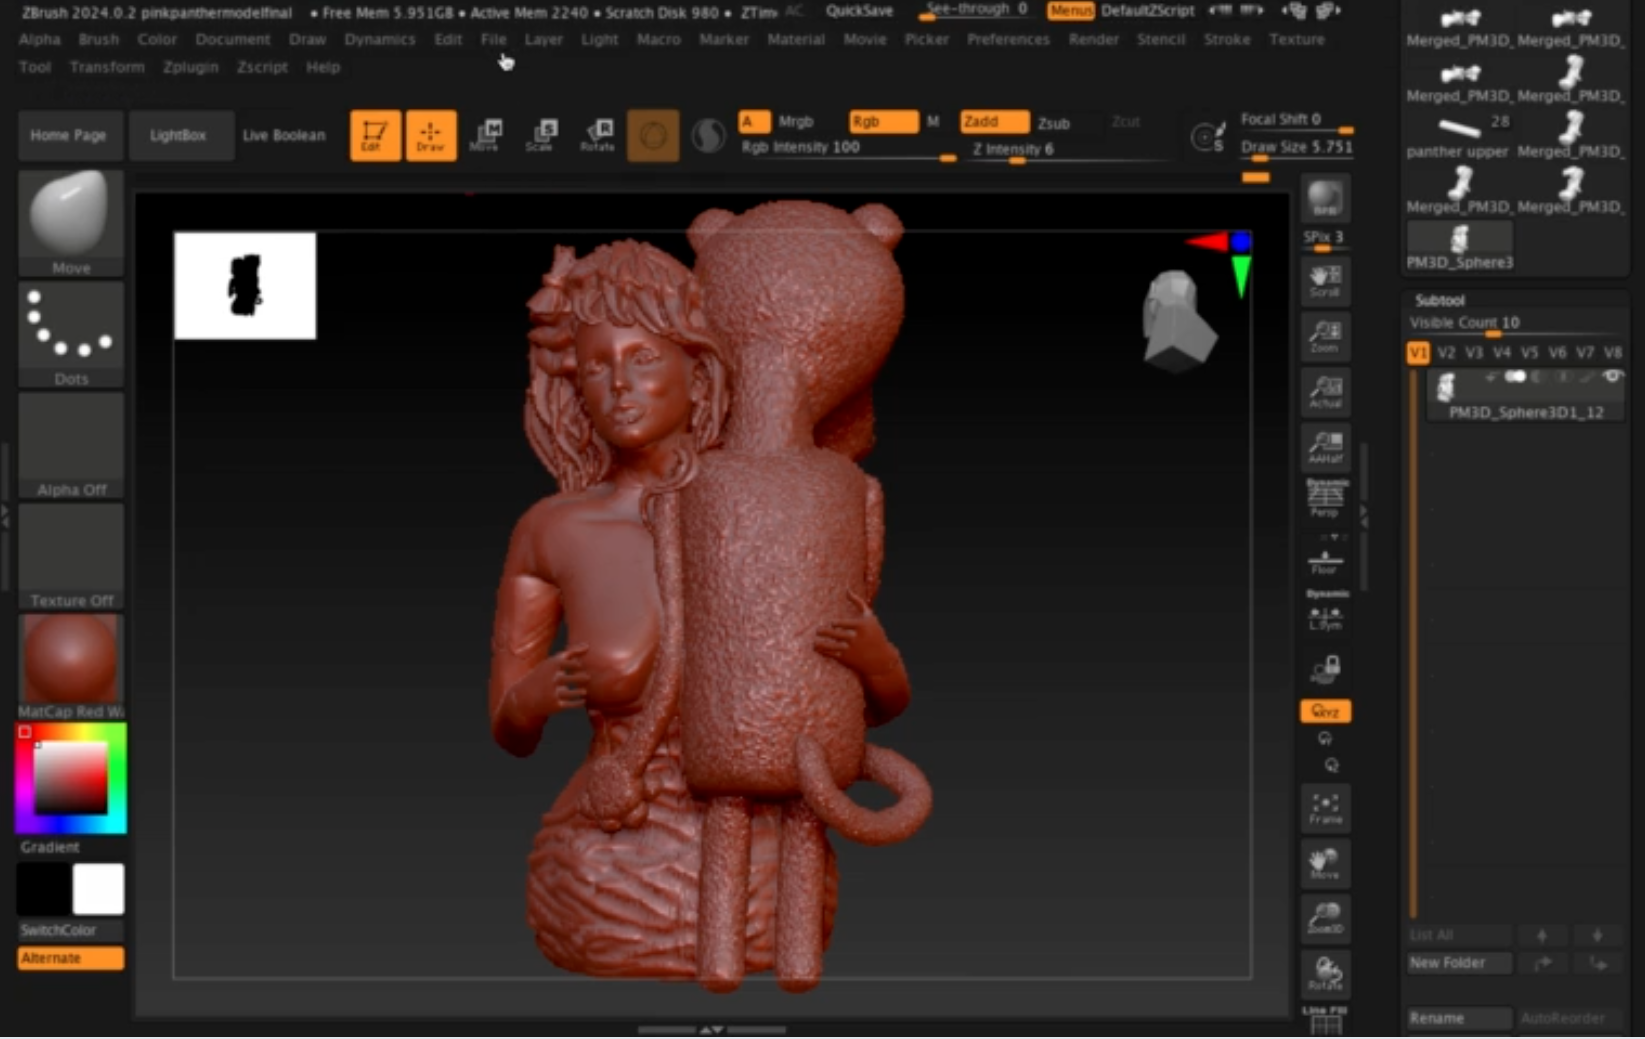Select the white secondary color swatch
Viewport: 1645px width, 1039px height.
click(98, 888)
